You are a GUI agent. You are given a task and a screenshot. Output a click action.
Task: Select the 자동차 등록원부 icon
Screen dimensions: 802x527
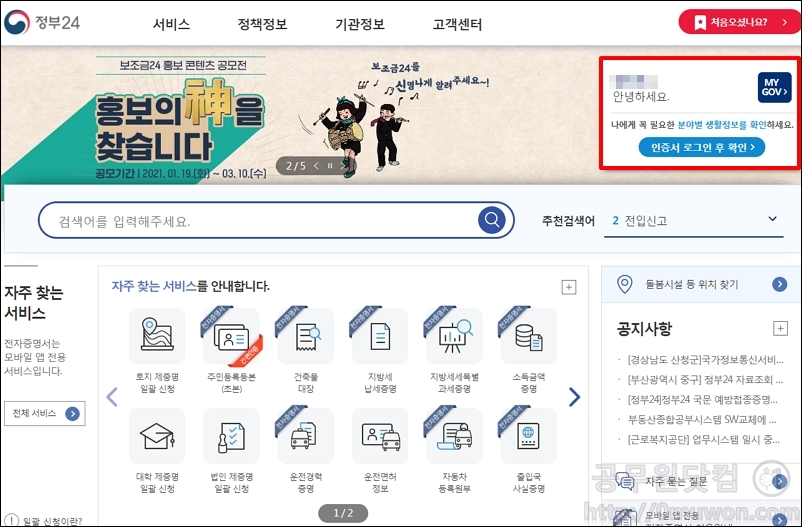click(454, 436)
